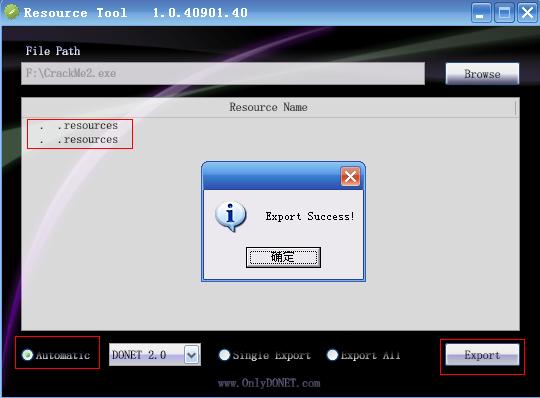540x398 pixels.
Task: Select the first .resources list entry
Action: tap(79, 126)
